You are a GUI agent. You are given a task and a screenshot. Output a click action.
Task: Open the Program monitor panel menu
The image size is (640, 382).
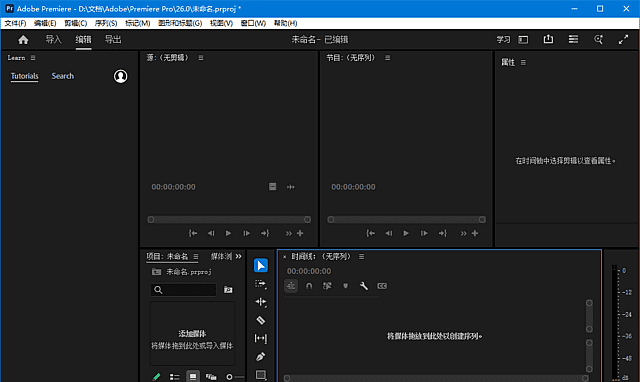tap(388, 58)
